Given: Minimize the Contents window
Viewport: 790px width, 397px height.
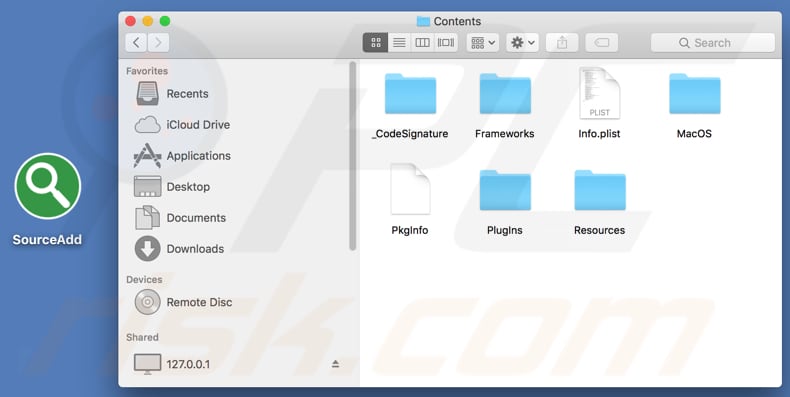Looking at the screenshot, I should (148, 21).
